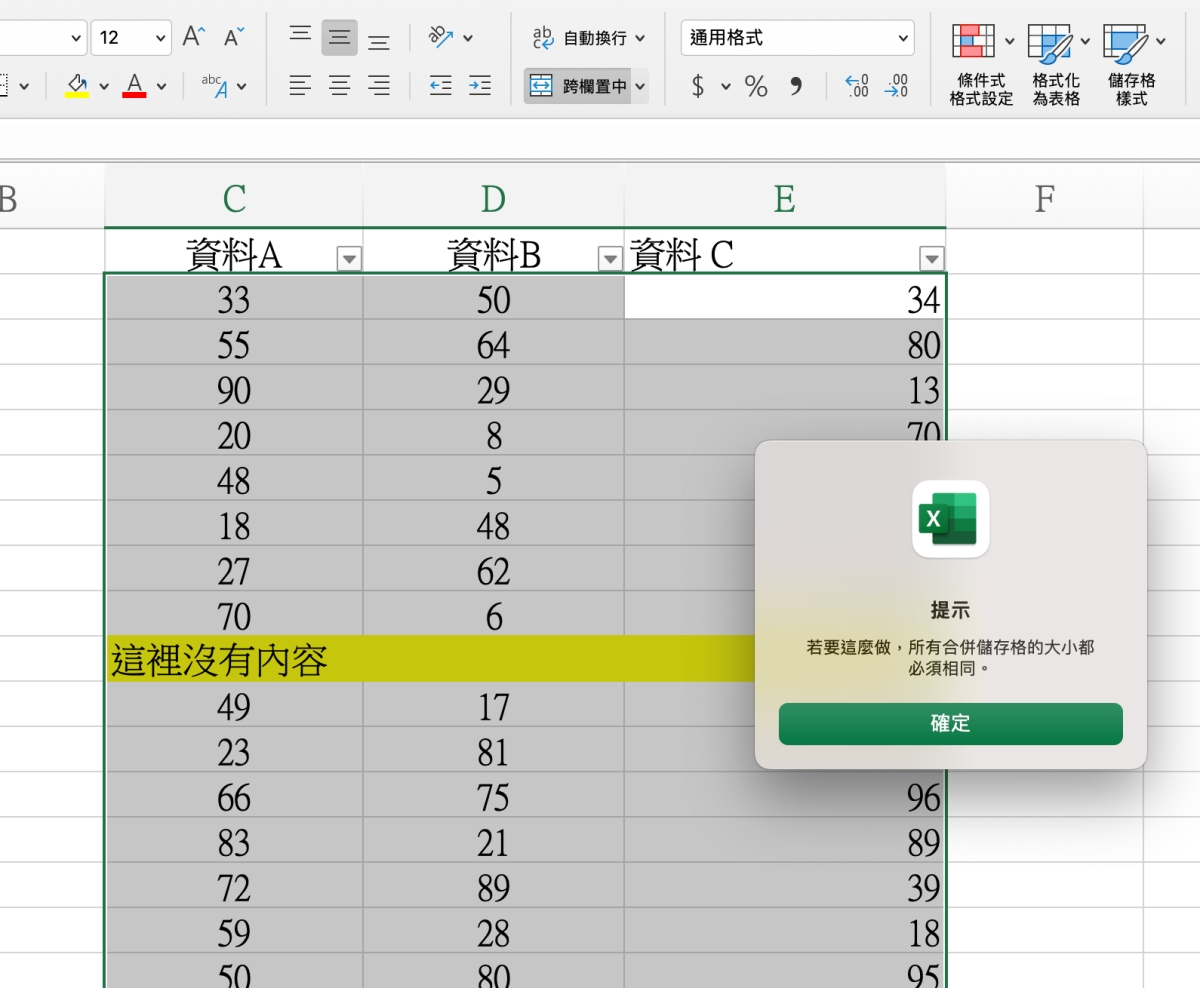Apply yellow fill color to cells

(x=77, y=86)
